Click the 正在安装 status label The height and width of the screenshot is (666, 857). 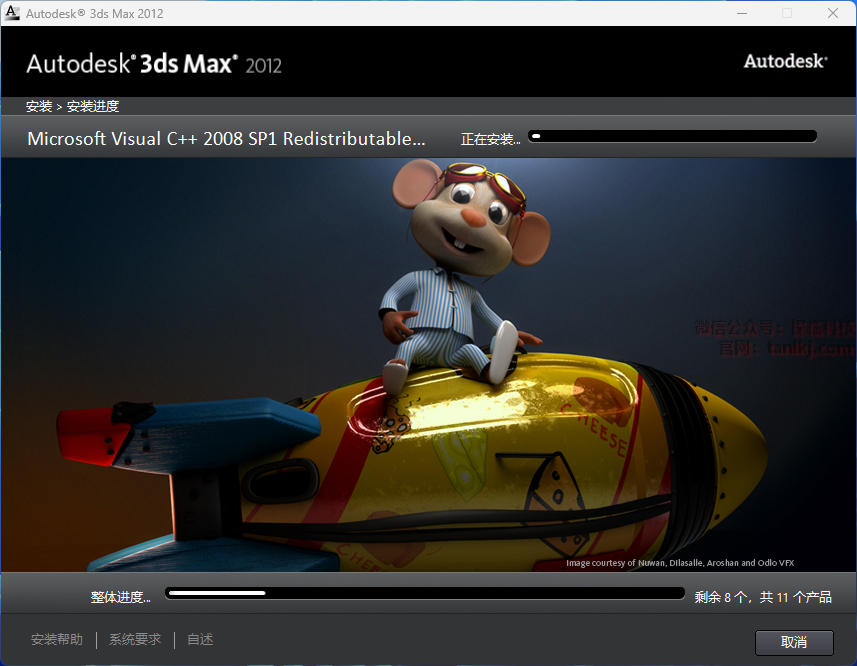490,140
